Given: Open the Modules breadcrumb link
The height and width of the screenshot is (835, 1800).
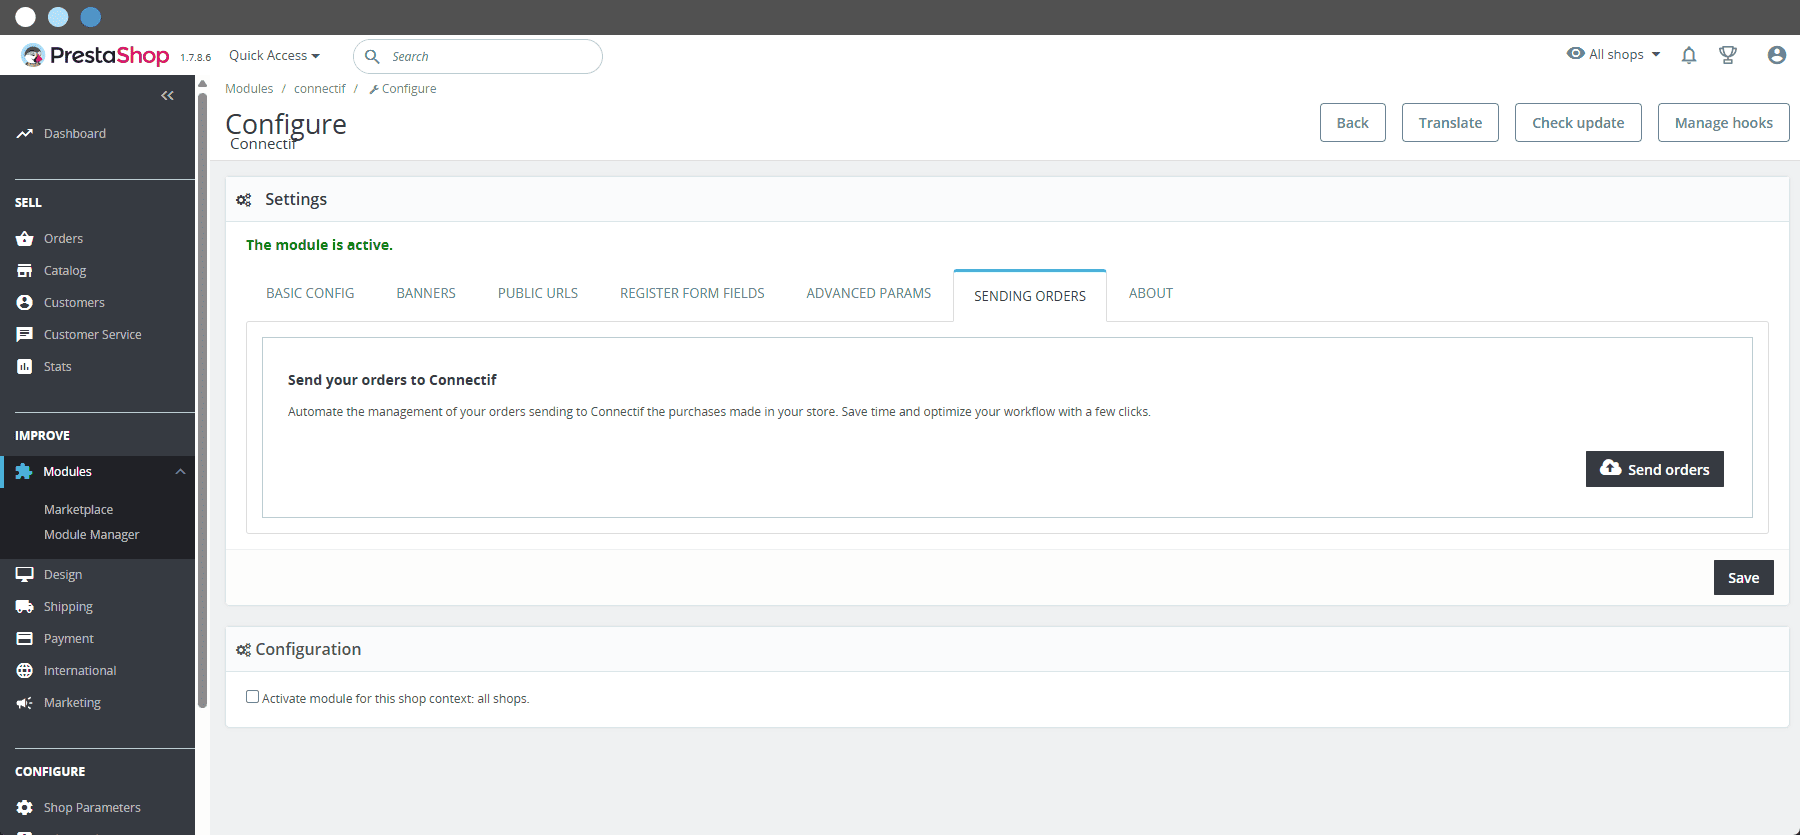Looking at the screenshot, I should (x=249, y=89).
